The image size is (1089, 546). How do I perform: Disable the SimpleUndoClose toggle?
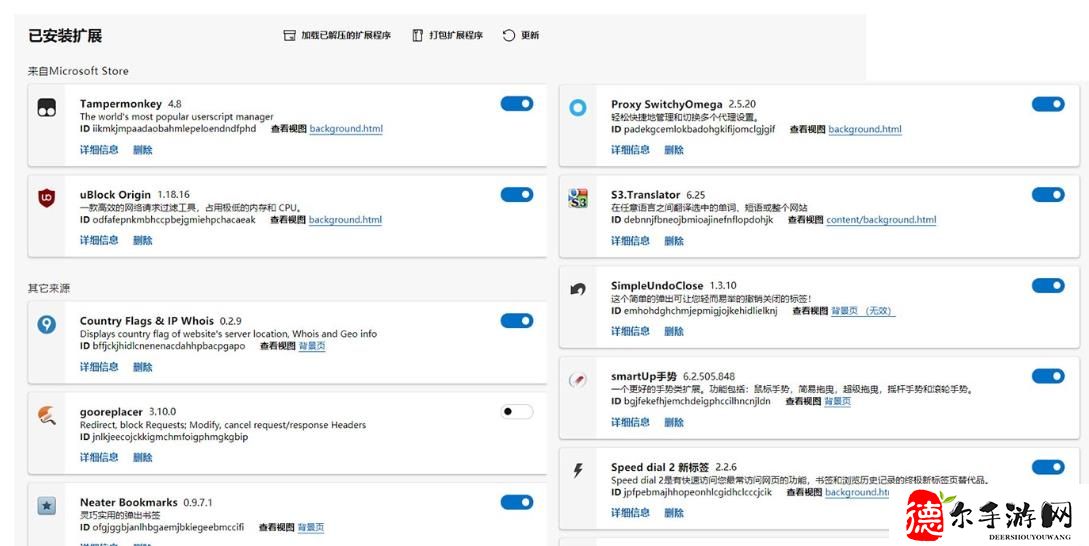tap(1048, 286)
